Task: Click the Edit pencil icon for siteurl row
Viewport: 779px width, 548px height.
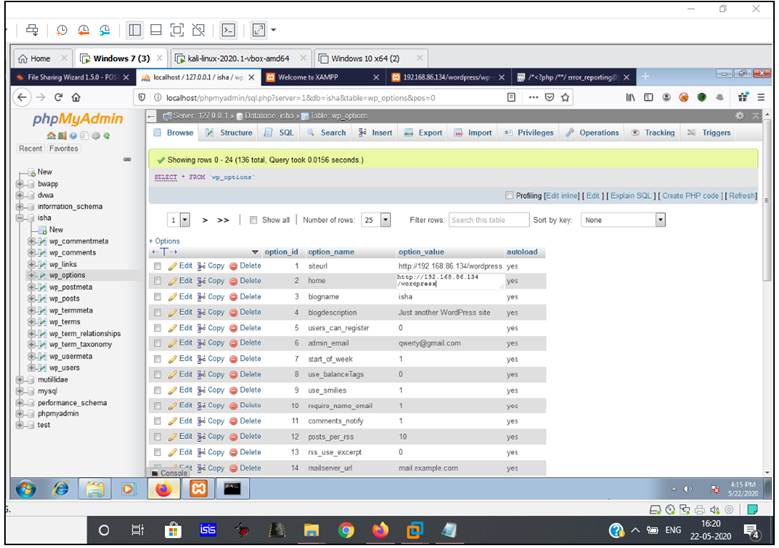Action: tap(173, 266)
